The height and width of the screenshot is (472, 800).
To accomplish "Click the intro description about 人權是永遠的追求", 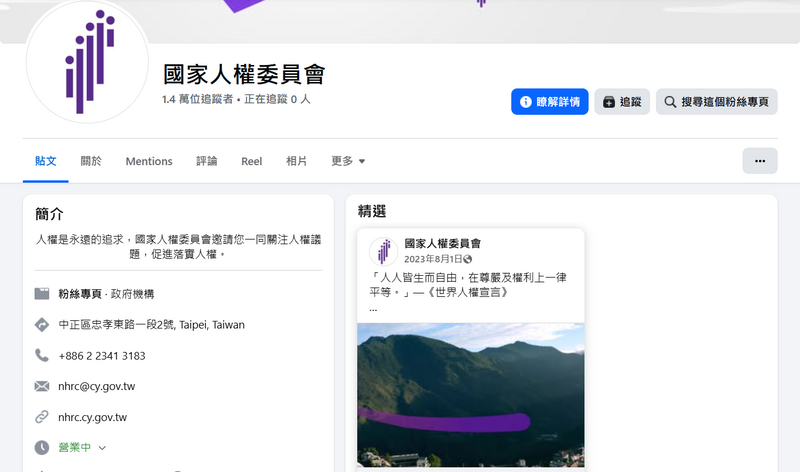I will coord(178,246).
